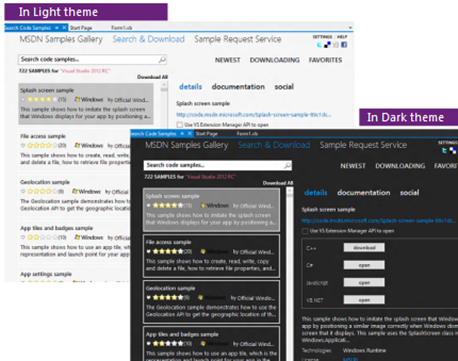Show NEWEST samples in Dark window
Viewport: 458px width, 361px height.
coord(353,166)
